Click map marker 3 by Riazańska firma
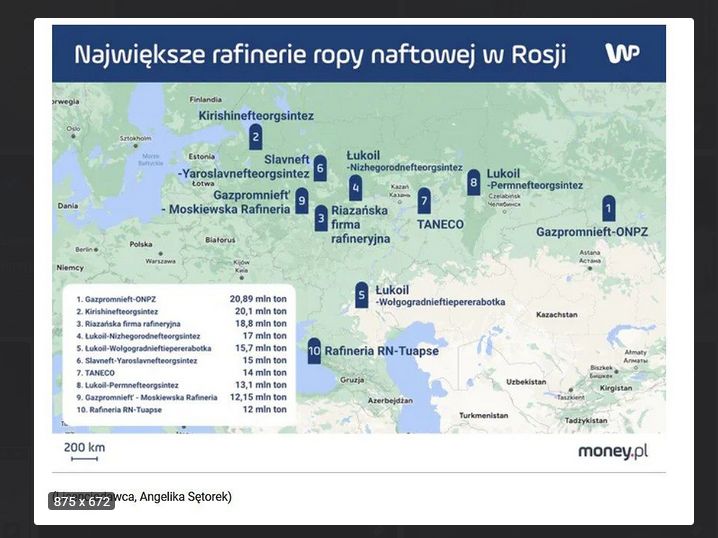The image size is (718, 538). [x=321, y=218]
